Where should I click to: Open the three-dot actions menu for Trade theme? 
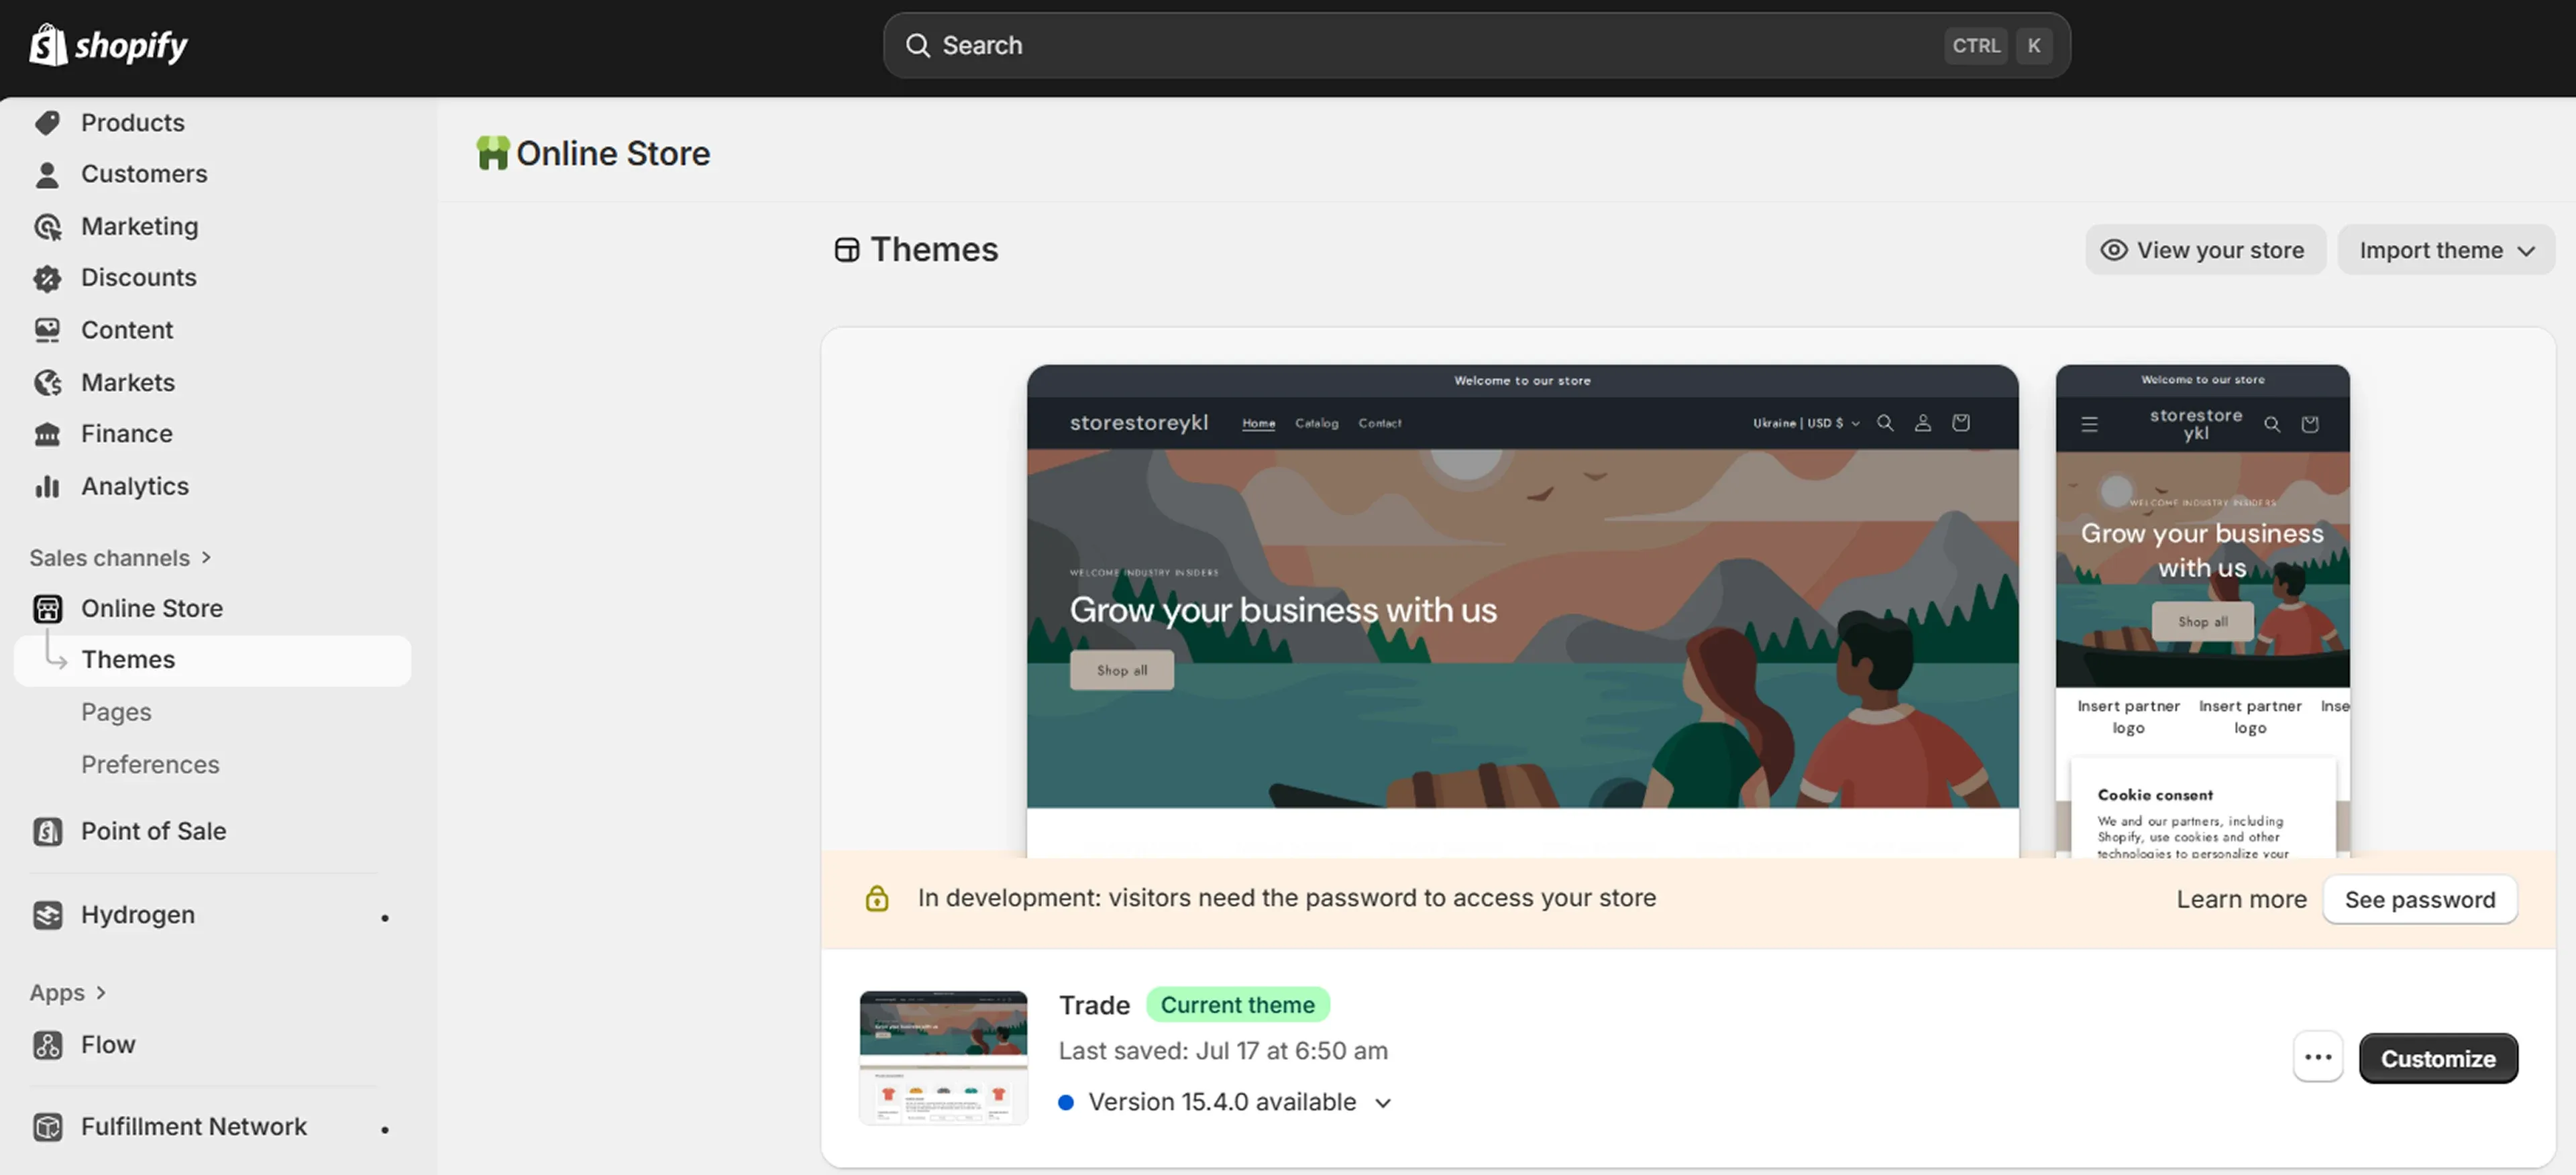[2318, 1057]
